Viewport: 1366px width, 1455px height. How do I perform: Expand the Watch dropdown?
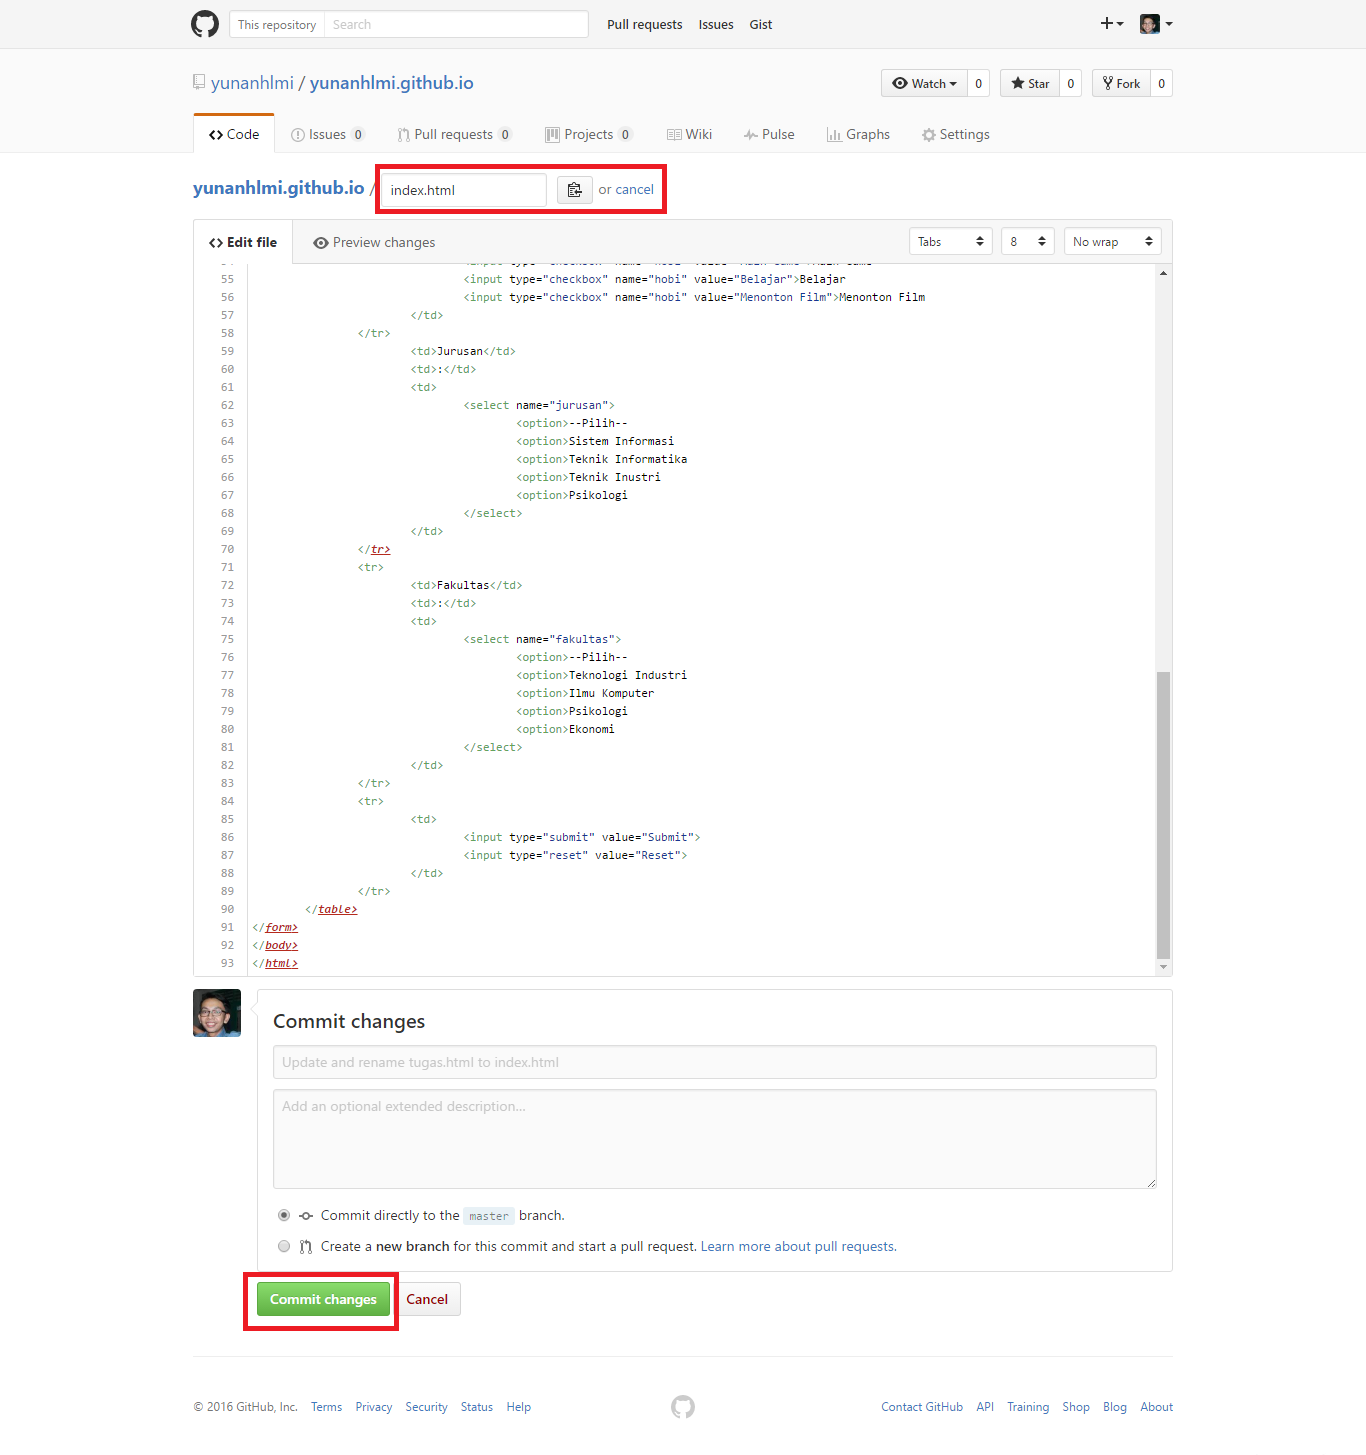(925, 84)
